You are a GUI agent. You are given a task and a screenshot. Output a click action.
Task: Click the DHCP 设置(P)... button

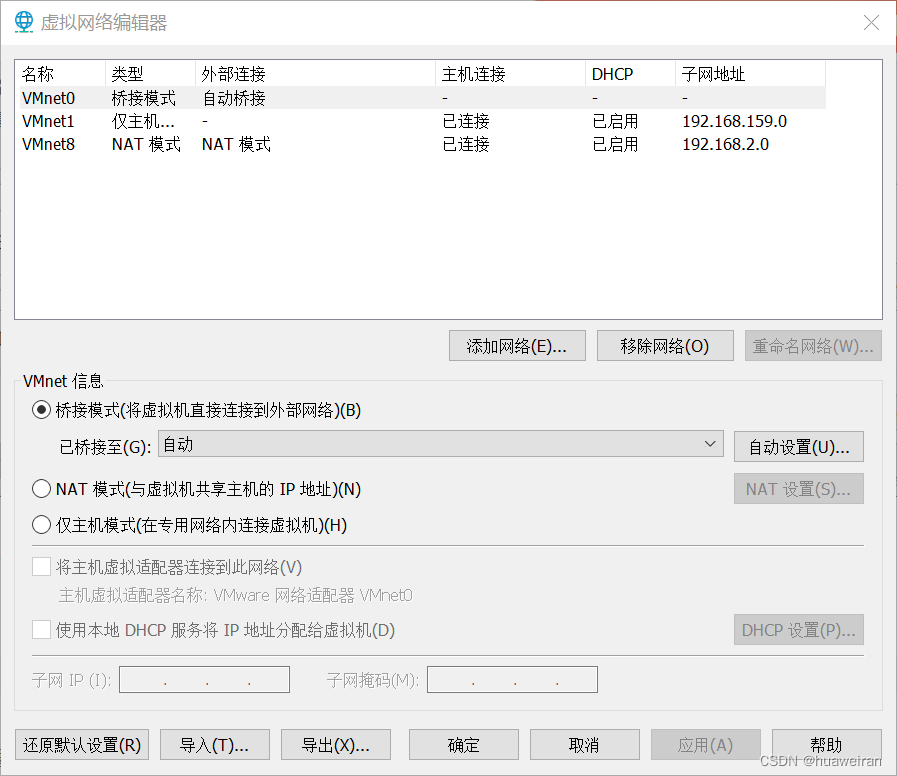tap(799, 629)
